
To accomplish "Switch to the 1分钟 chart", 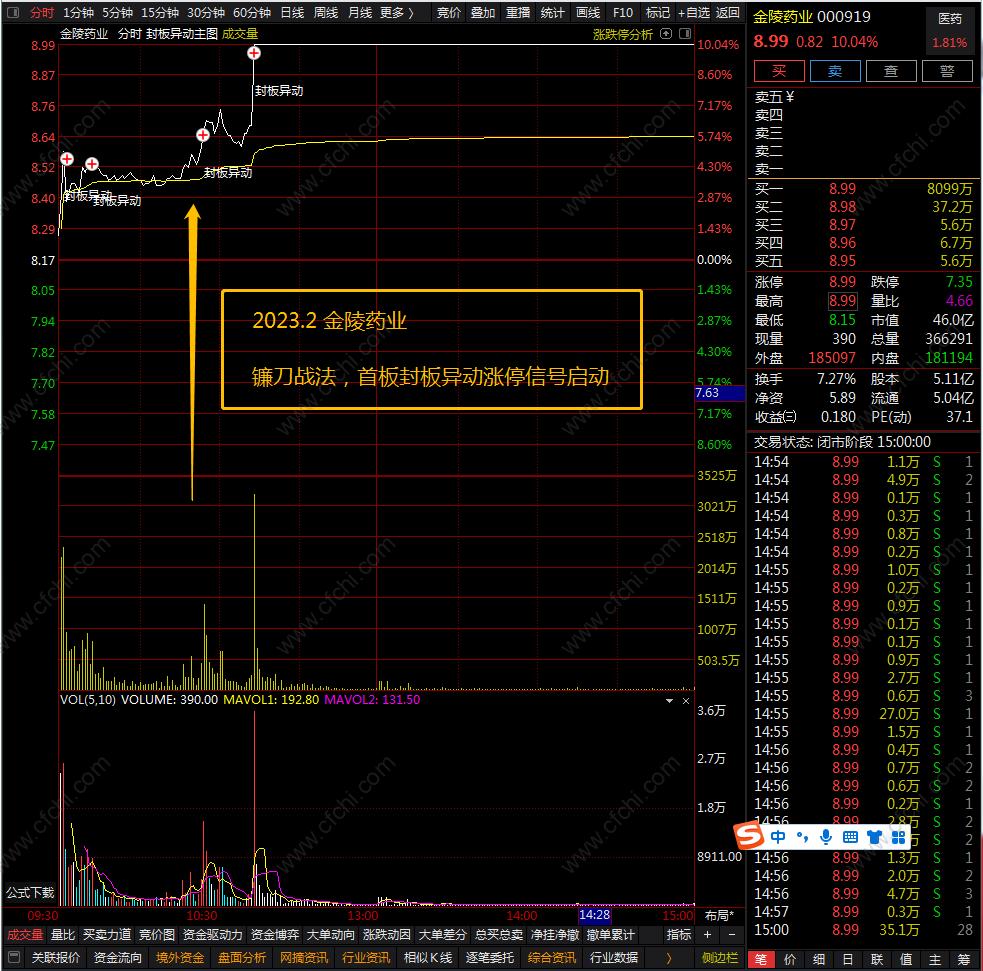I will (x=78, y=13).
